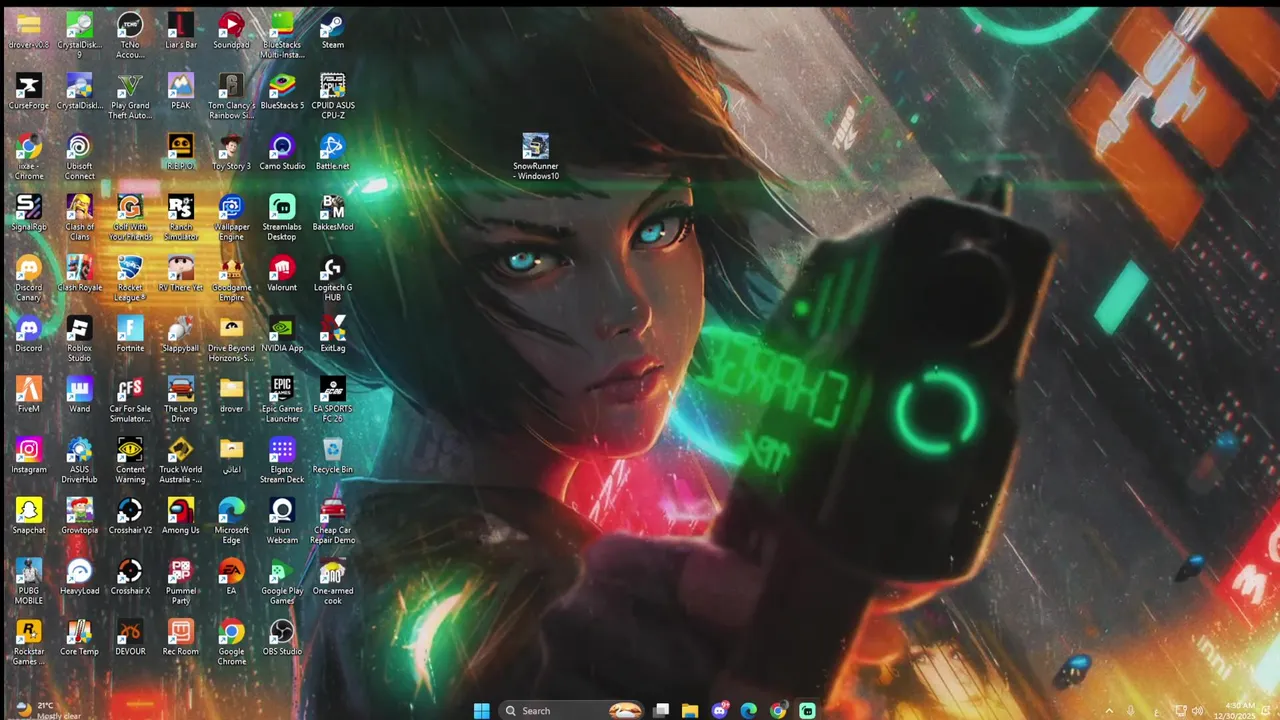Open BakkesMod from the desktop
Viewport: 1280px width, 720px height.
click(332, 213)
